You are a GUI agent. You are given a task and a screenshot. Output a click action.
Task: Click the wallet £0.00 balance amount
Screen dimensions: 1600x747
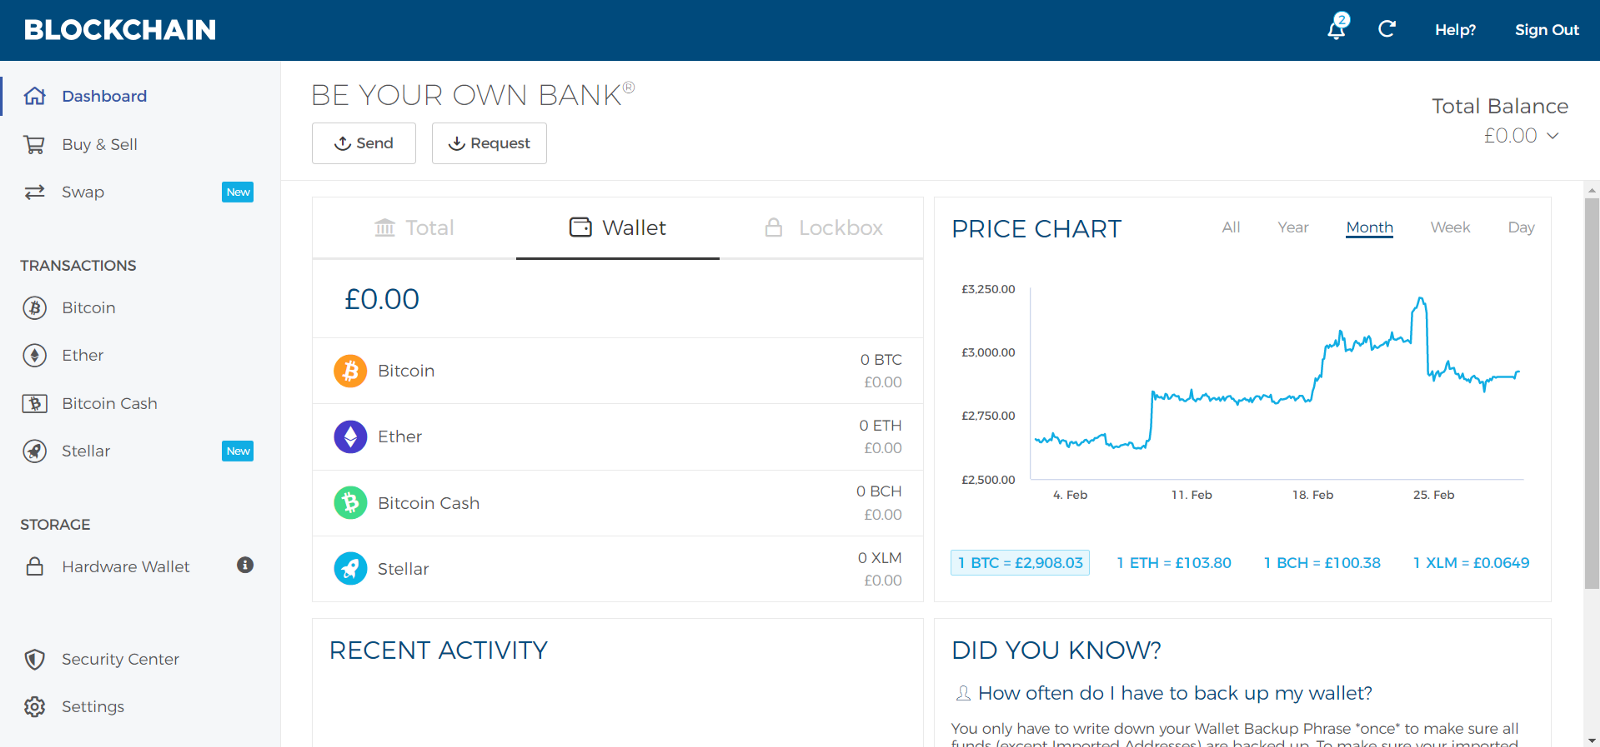[382, 299]
